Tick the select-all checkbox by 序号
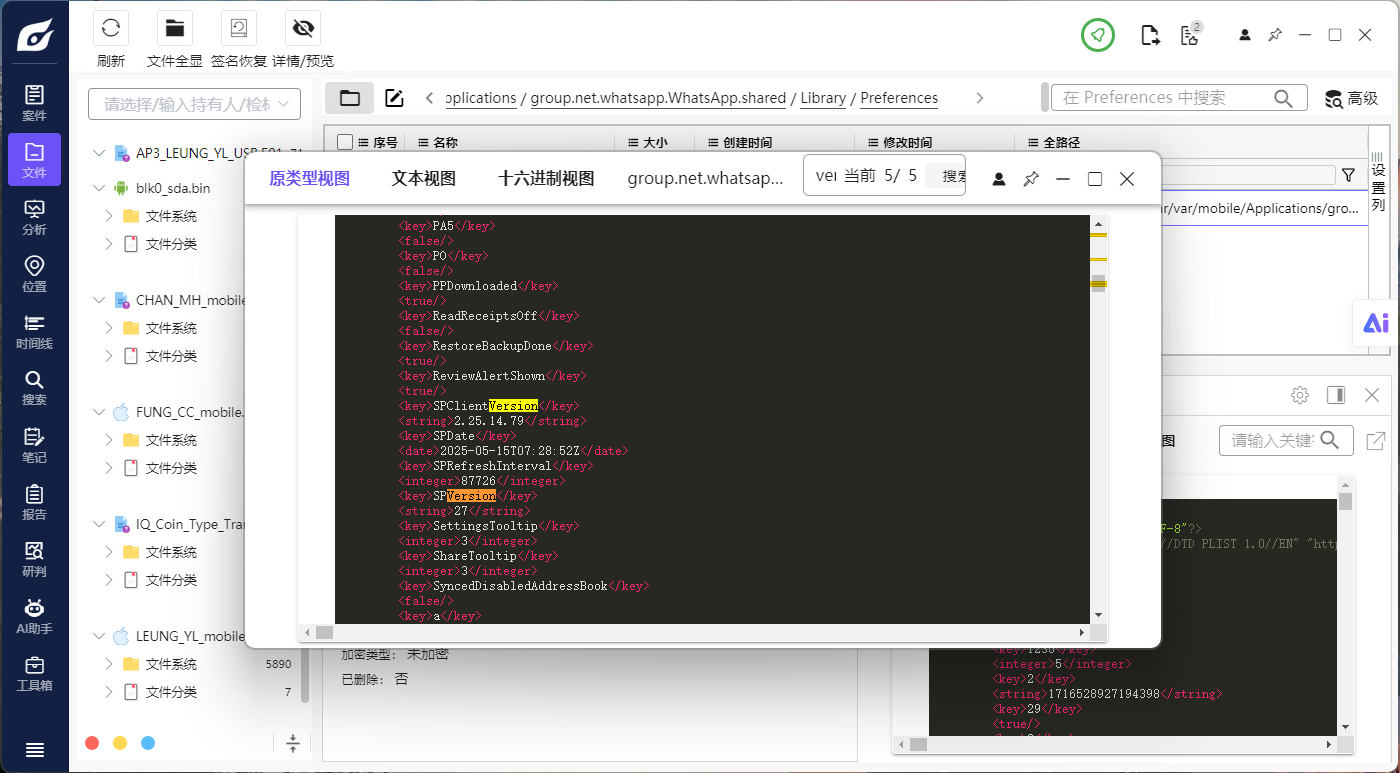This screenshot has width=1400, height=773. click(345, 143)
